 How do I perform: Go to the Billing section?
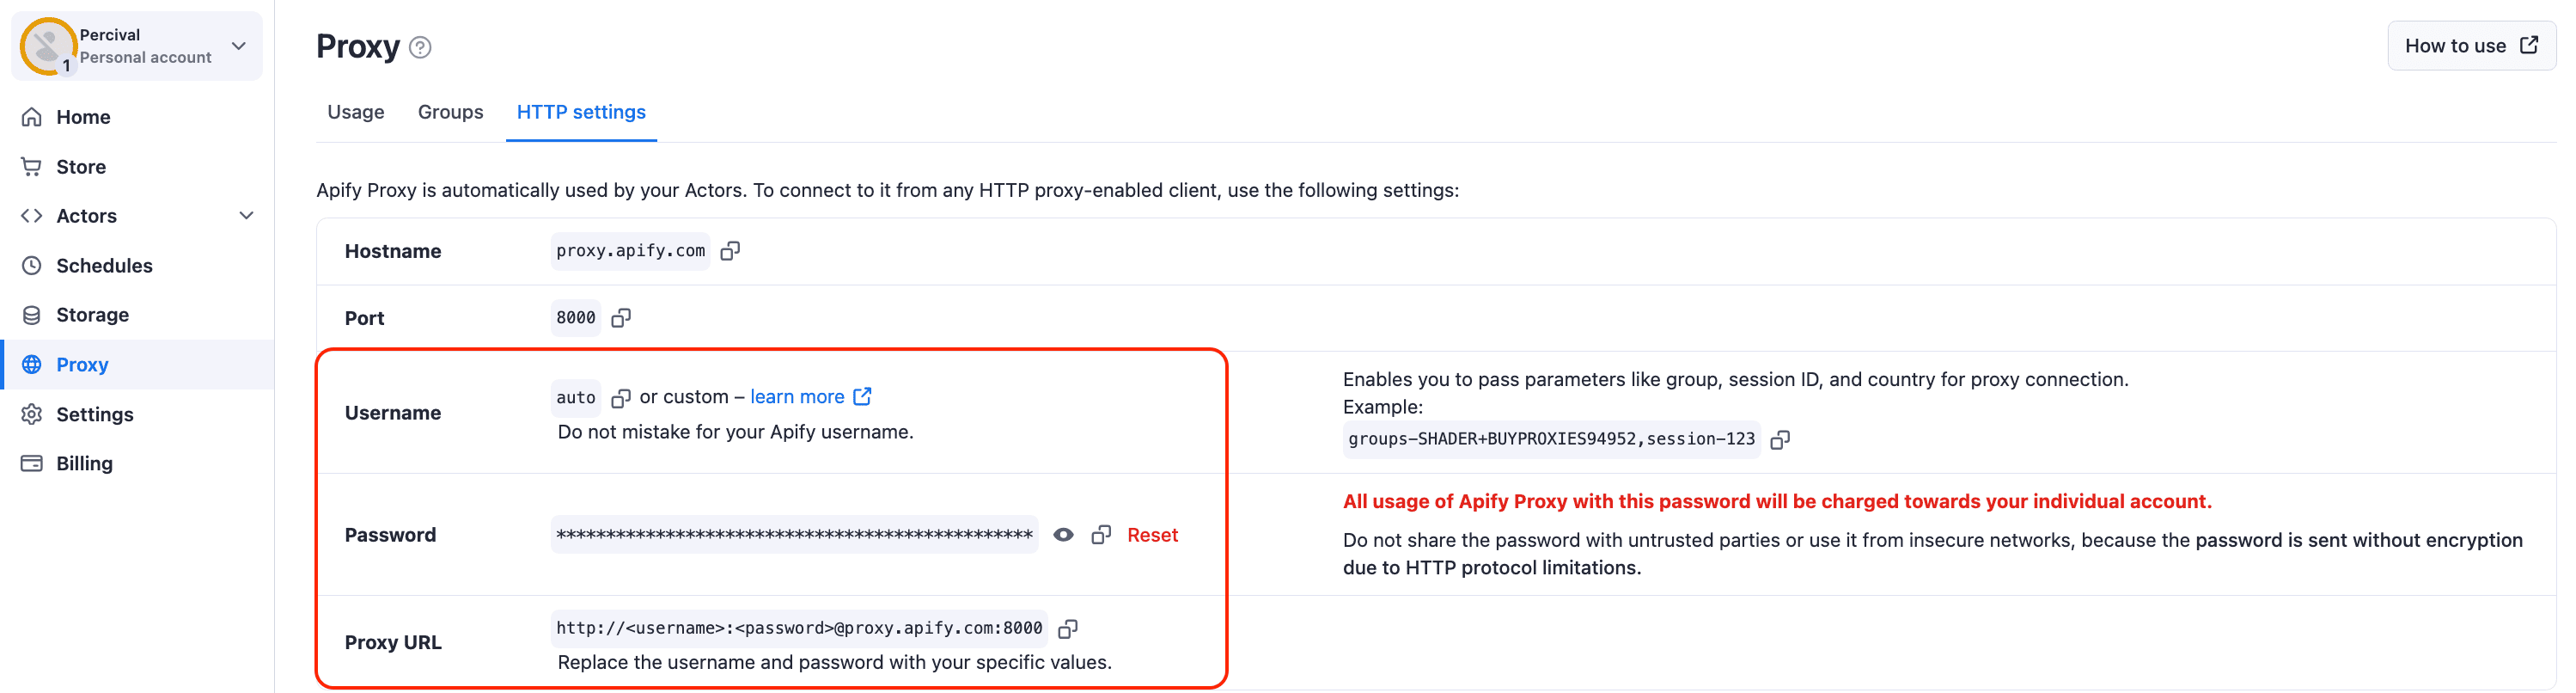point(86,462)
